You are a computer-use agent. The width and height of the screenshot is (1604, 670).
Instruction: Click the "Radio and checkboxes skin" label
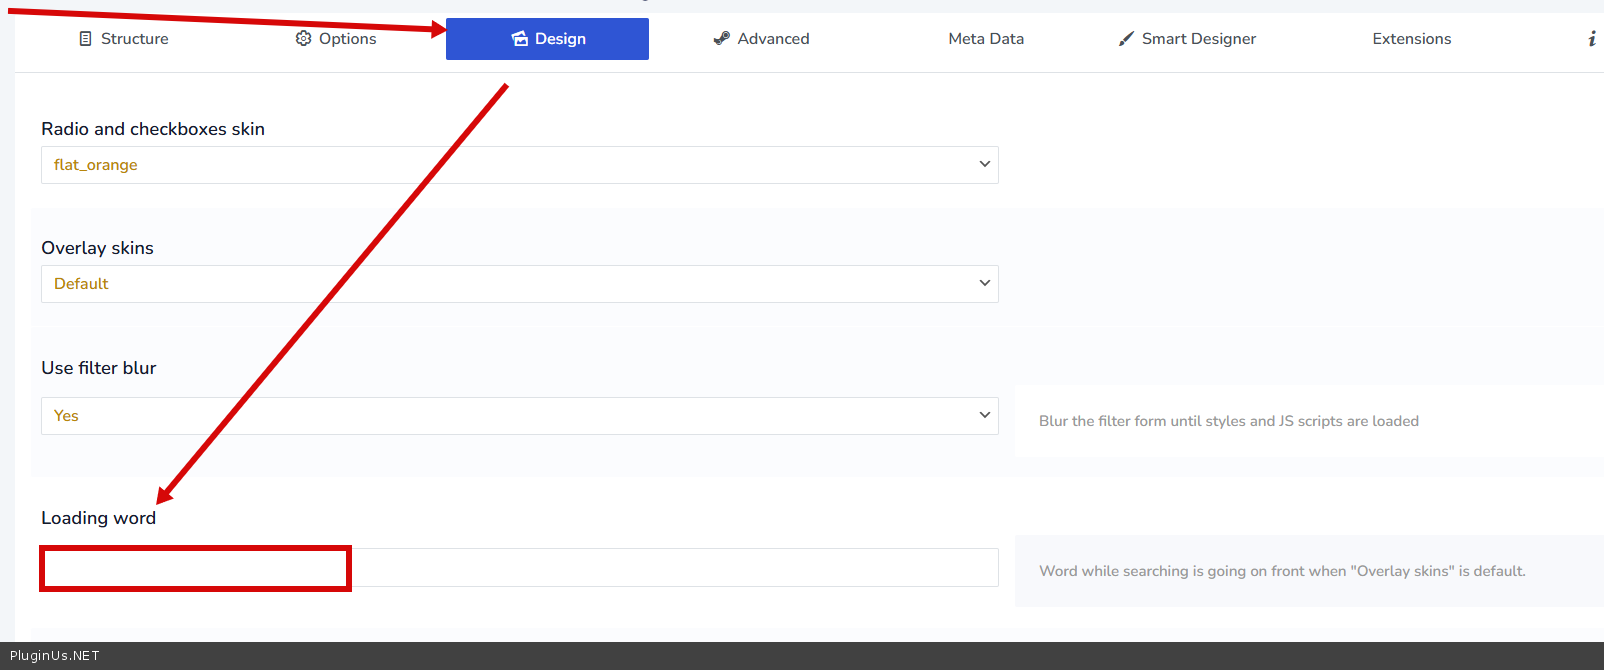[153, 129]
